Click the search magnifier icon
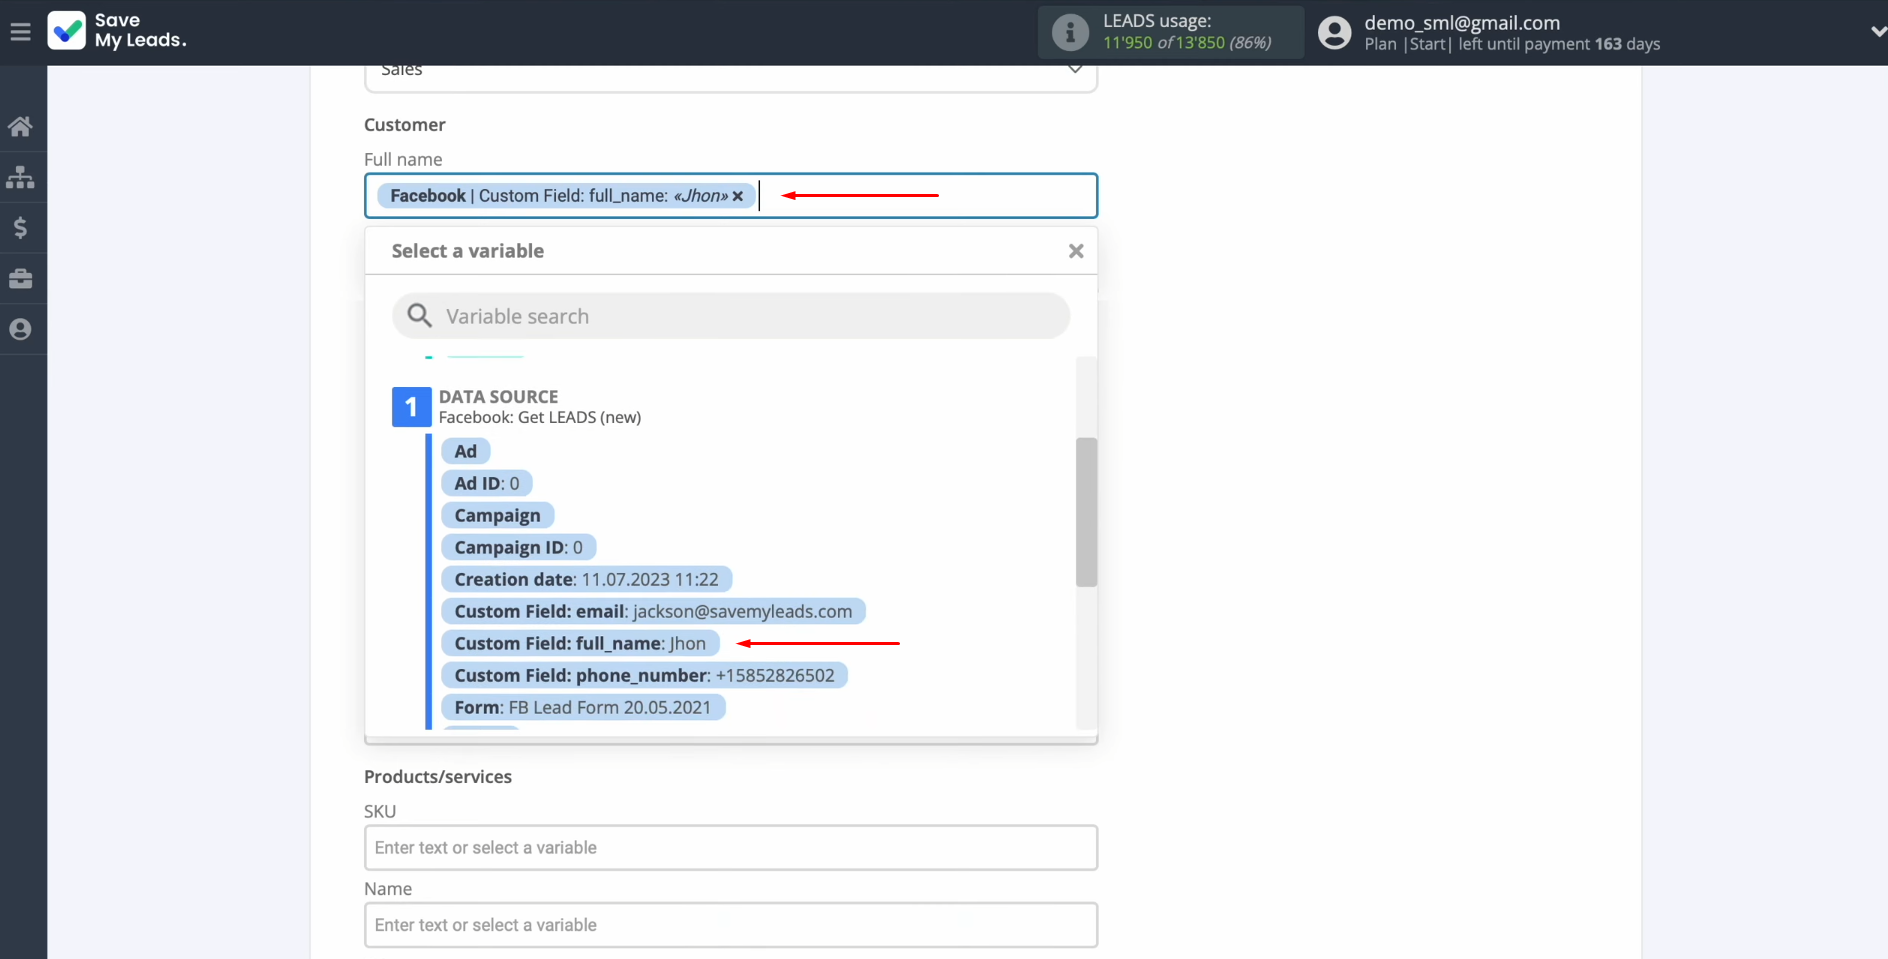The width and height of the screenshot is (1888, 959). click(419, 316)
